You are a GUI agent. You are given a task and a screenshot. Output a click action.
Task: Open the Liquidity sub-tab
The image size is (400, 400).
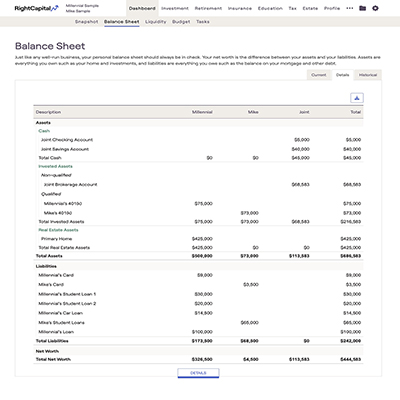(156, 22)
